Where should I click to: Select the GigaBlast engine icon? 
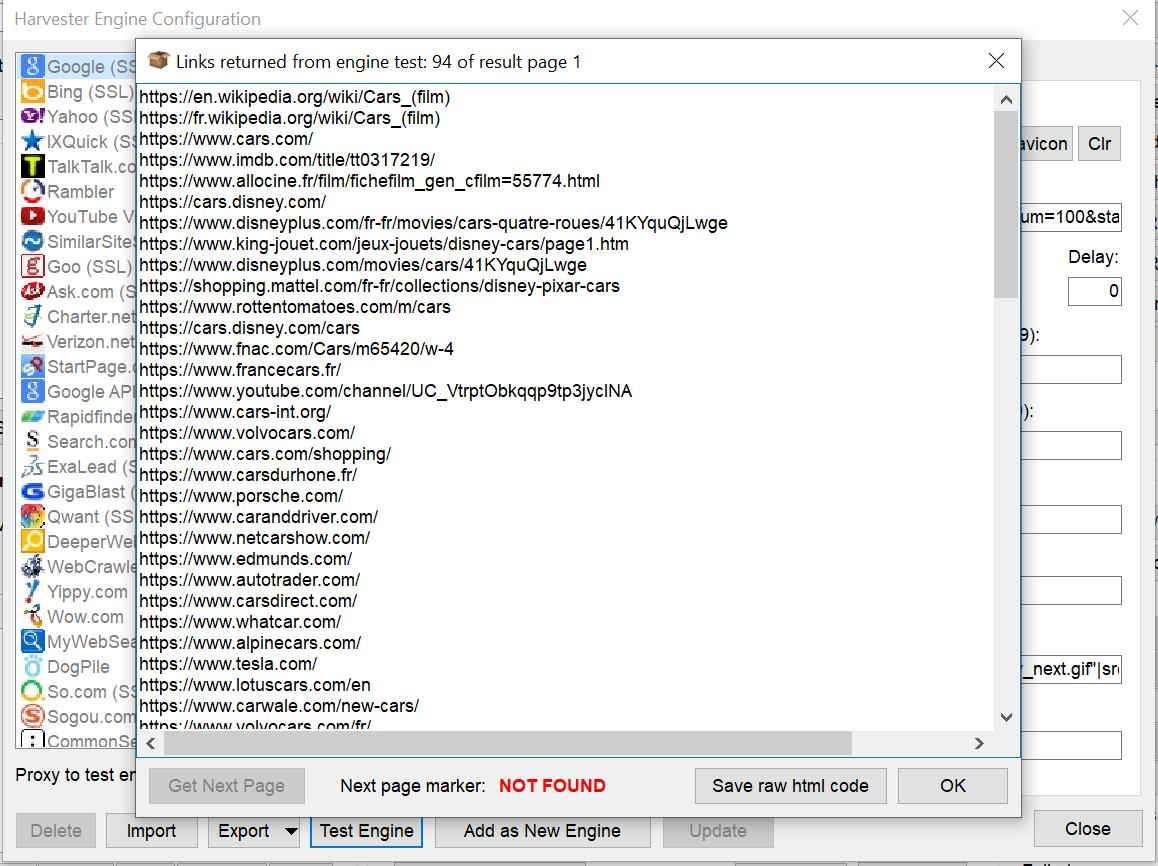(32, 492)
